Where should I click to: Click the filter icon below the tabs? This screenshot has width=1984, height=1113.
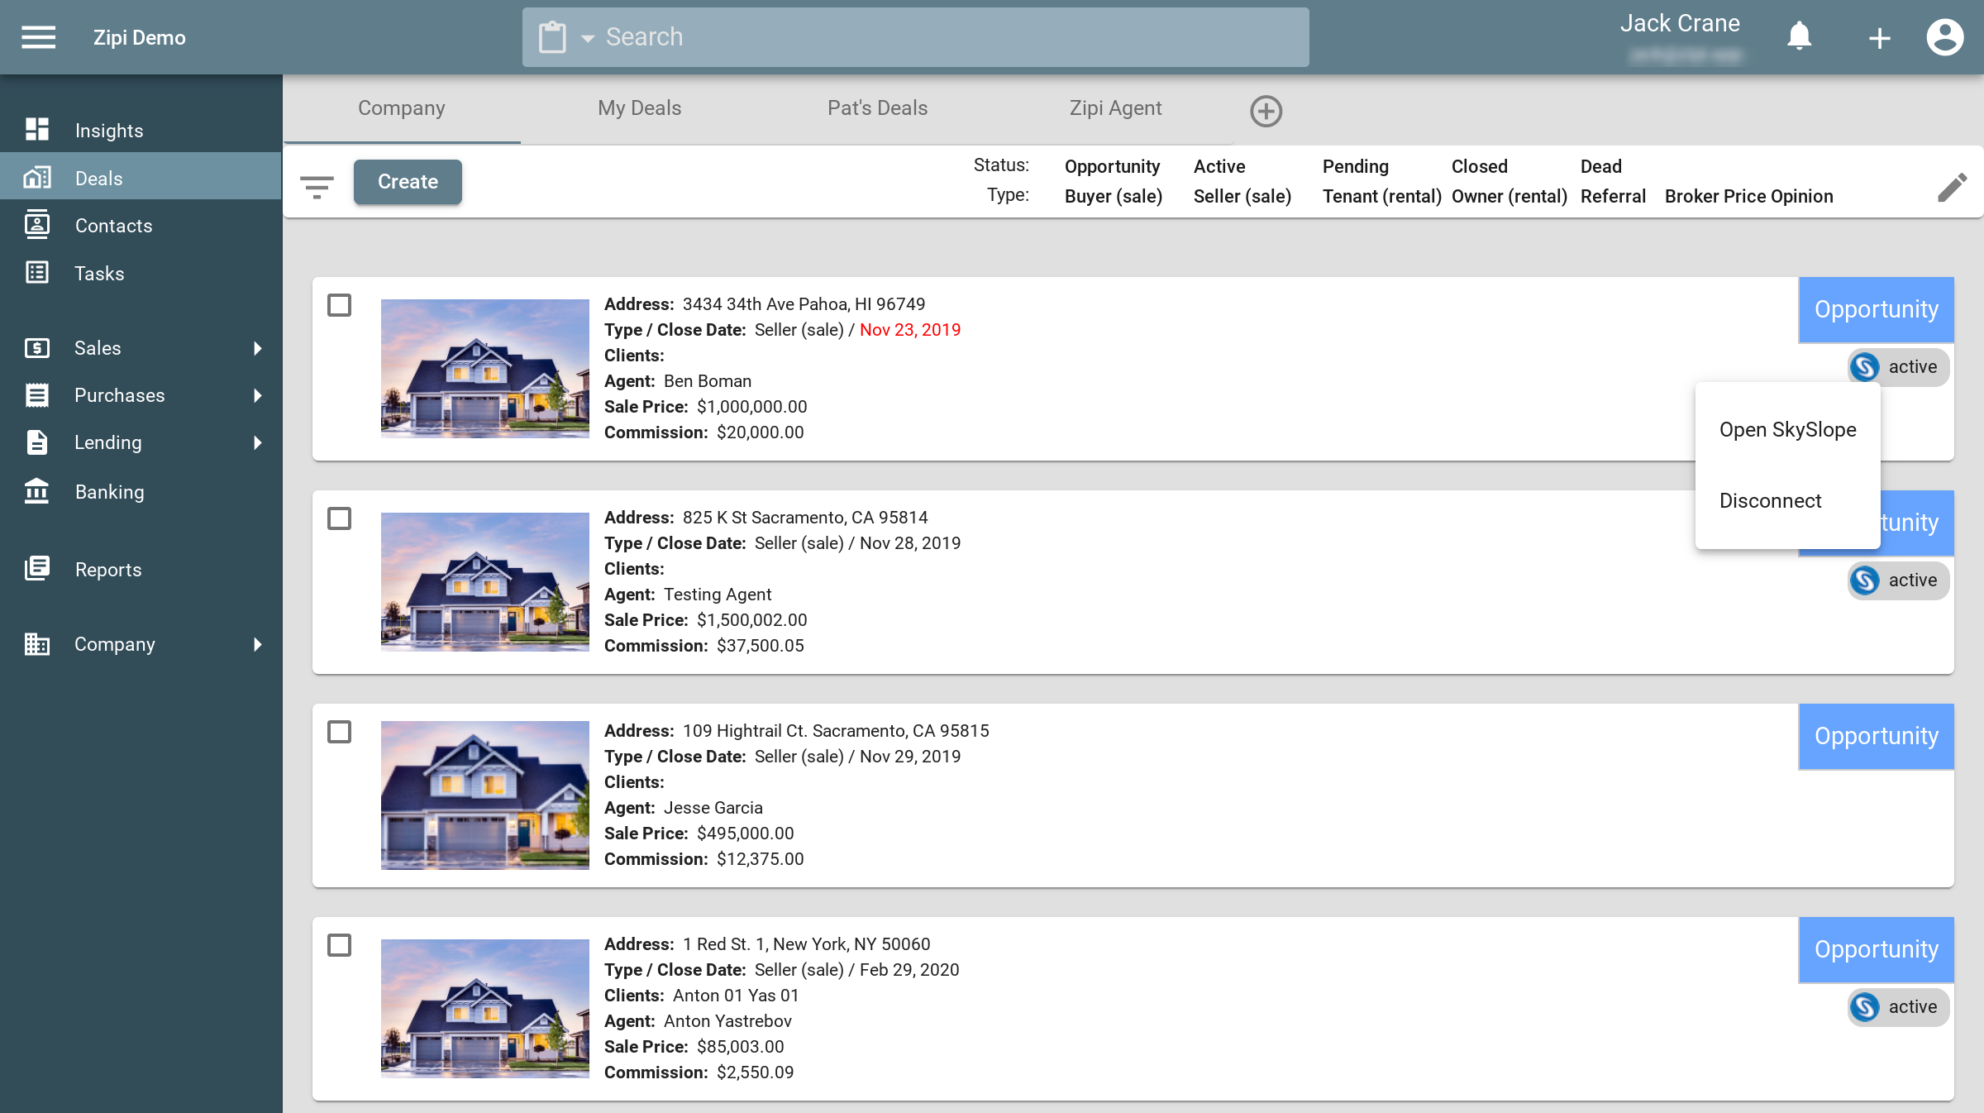317,187
